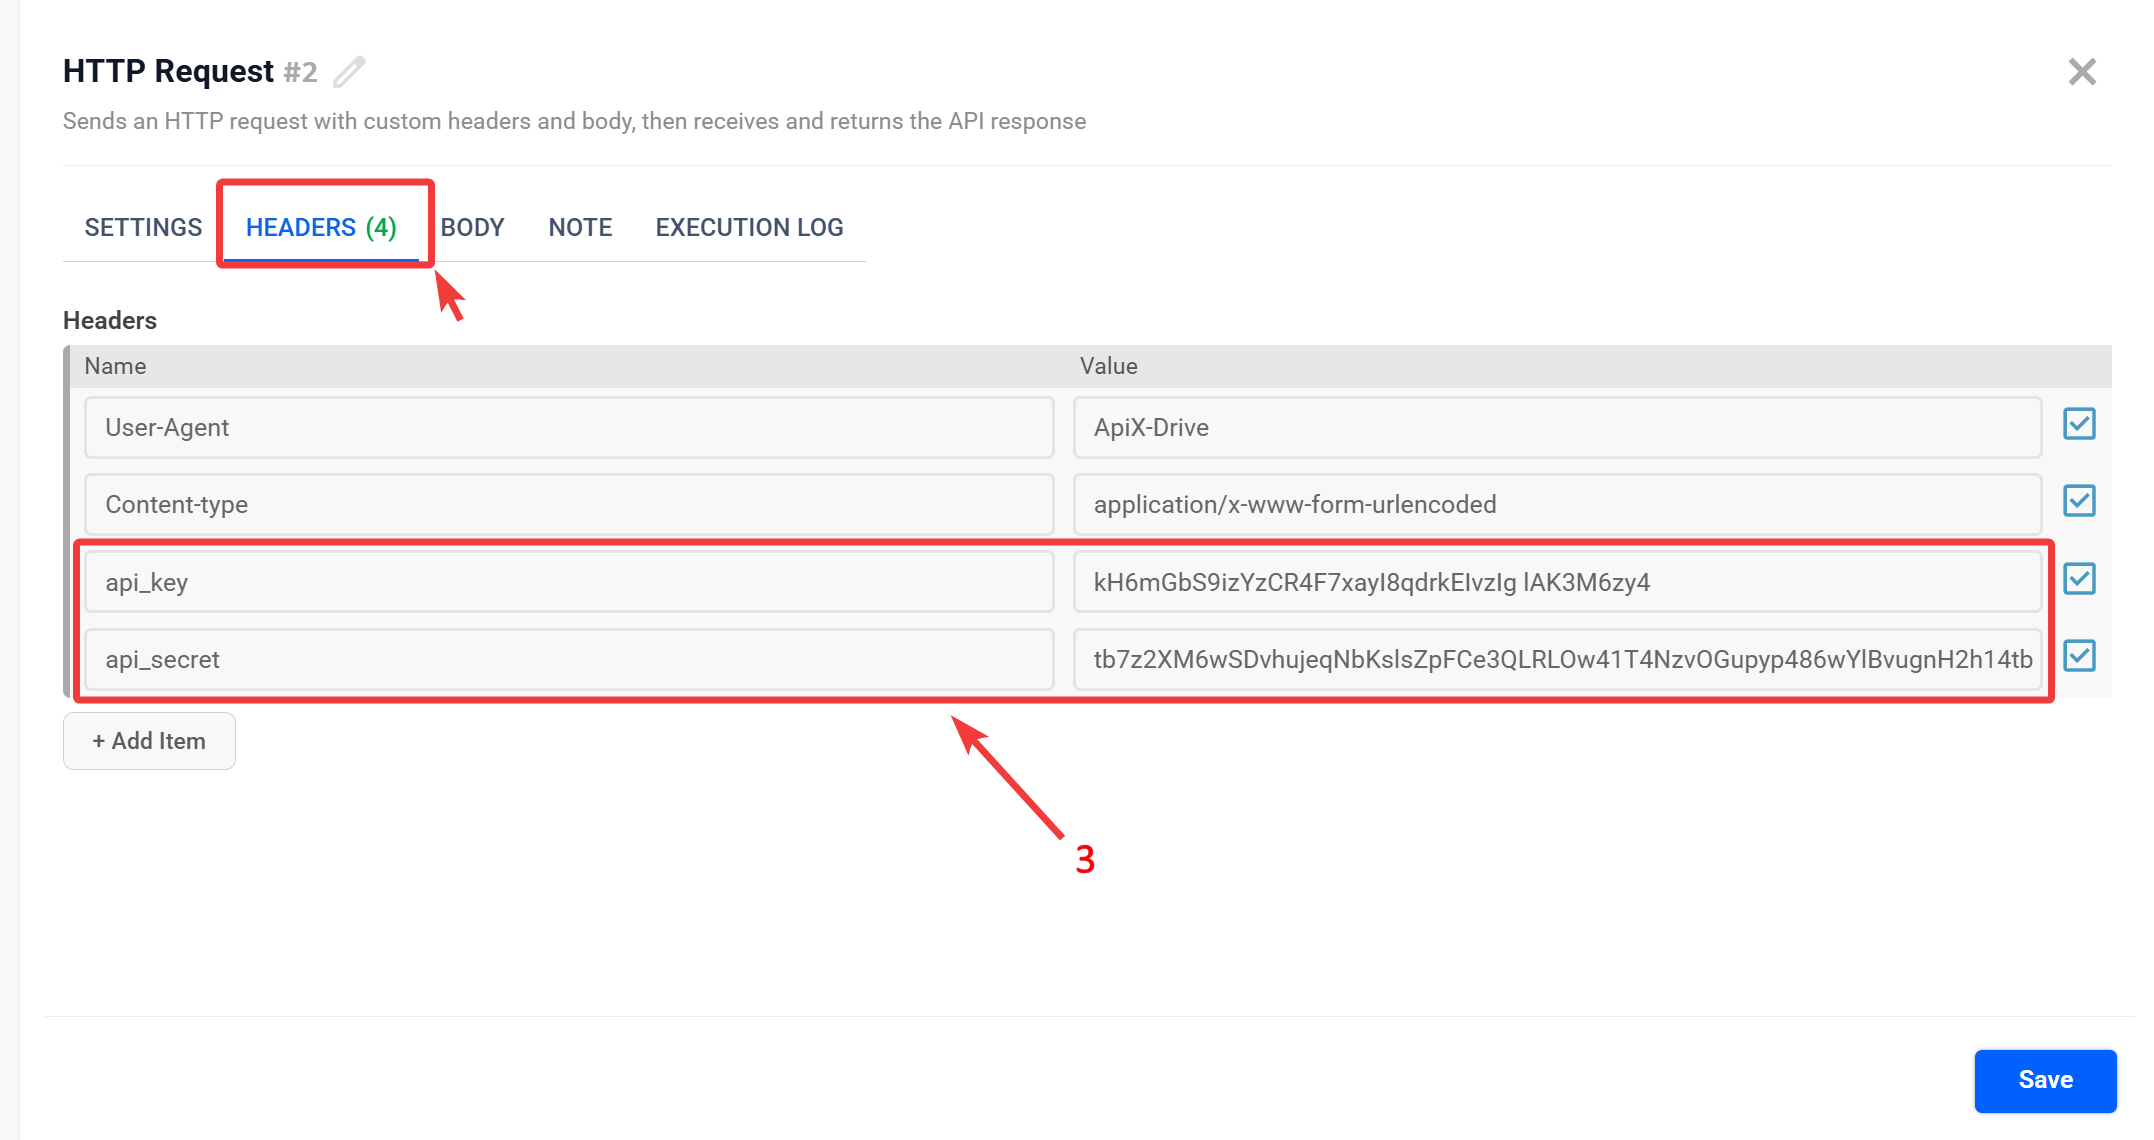Screen dimensions: 2154x1140
Task: Edit the ApiX-Drive value field
Action: pyautogui.click(x=1557, y=427)
